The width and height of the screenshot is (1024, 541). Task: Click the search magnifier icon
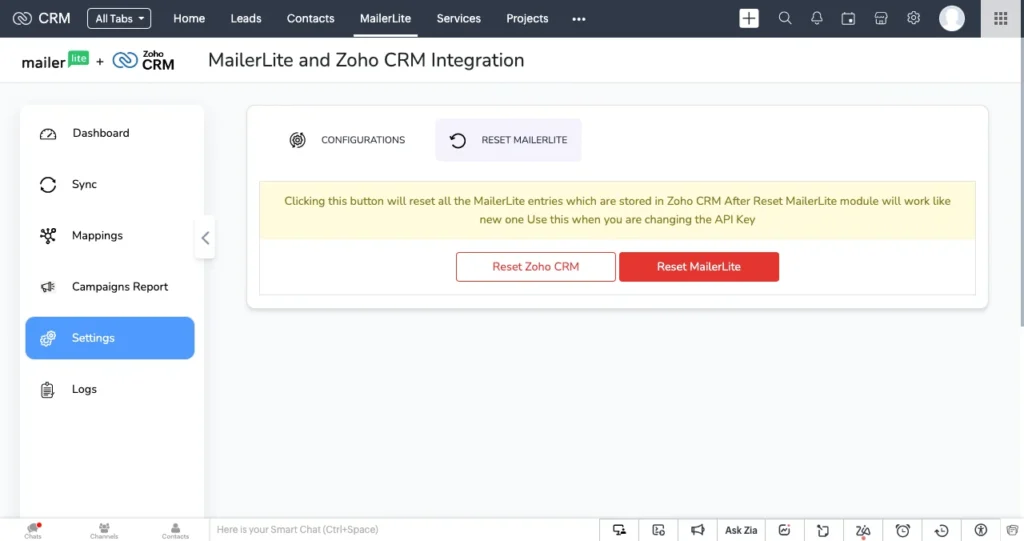click(x=785, y=18)
